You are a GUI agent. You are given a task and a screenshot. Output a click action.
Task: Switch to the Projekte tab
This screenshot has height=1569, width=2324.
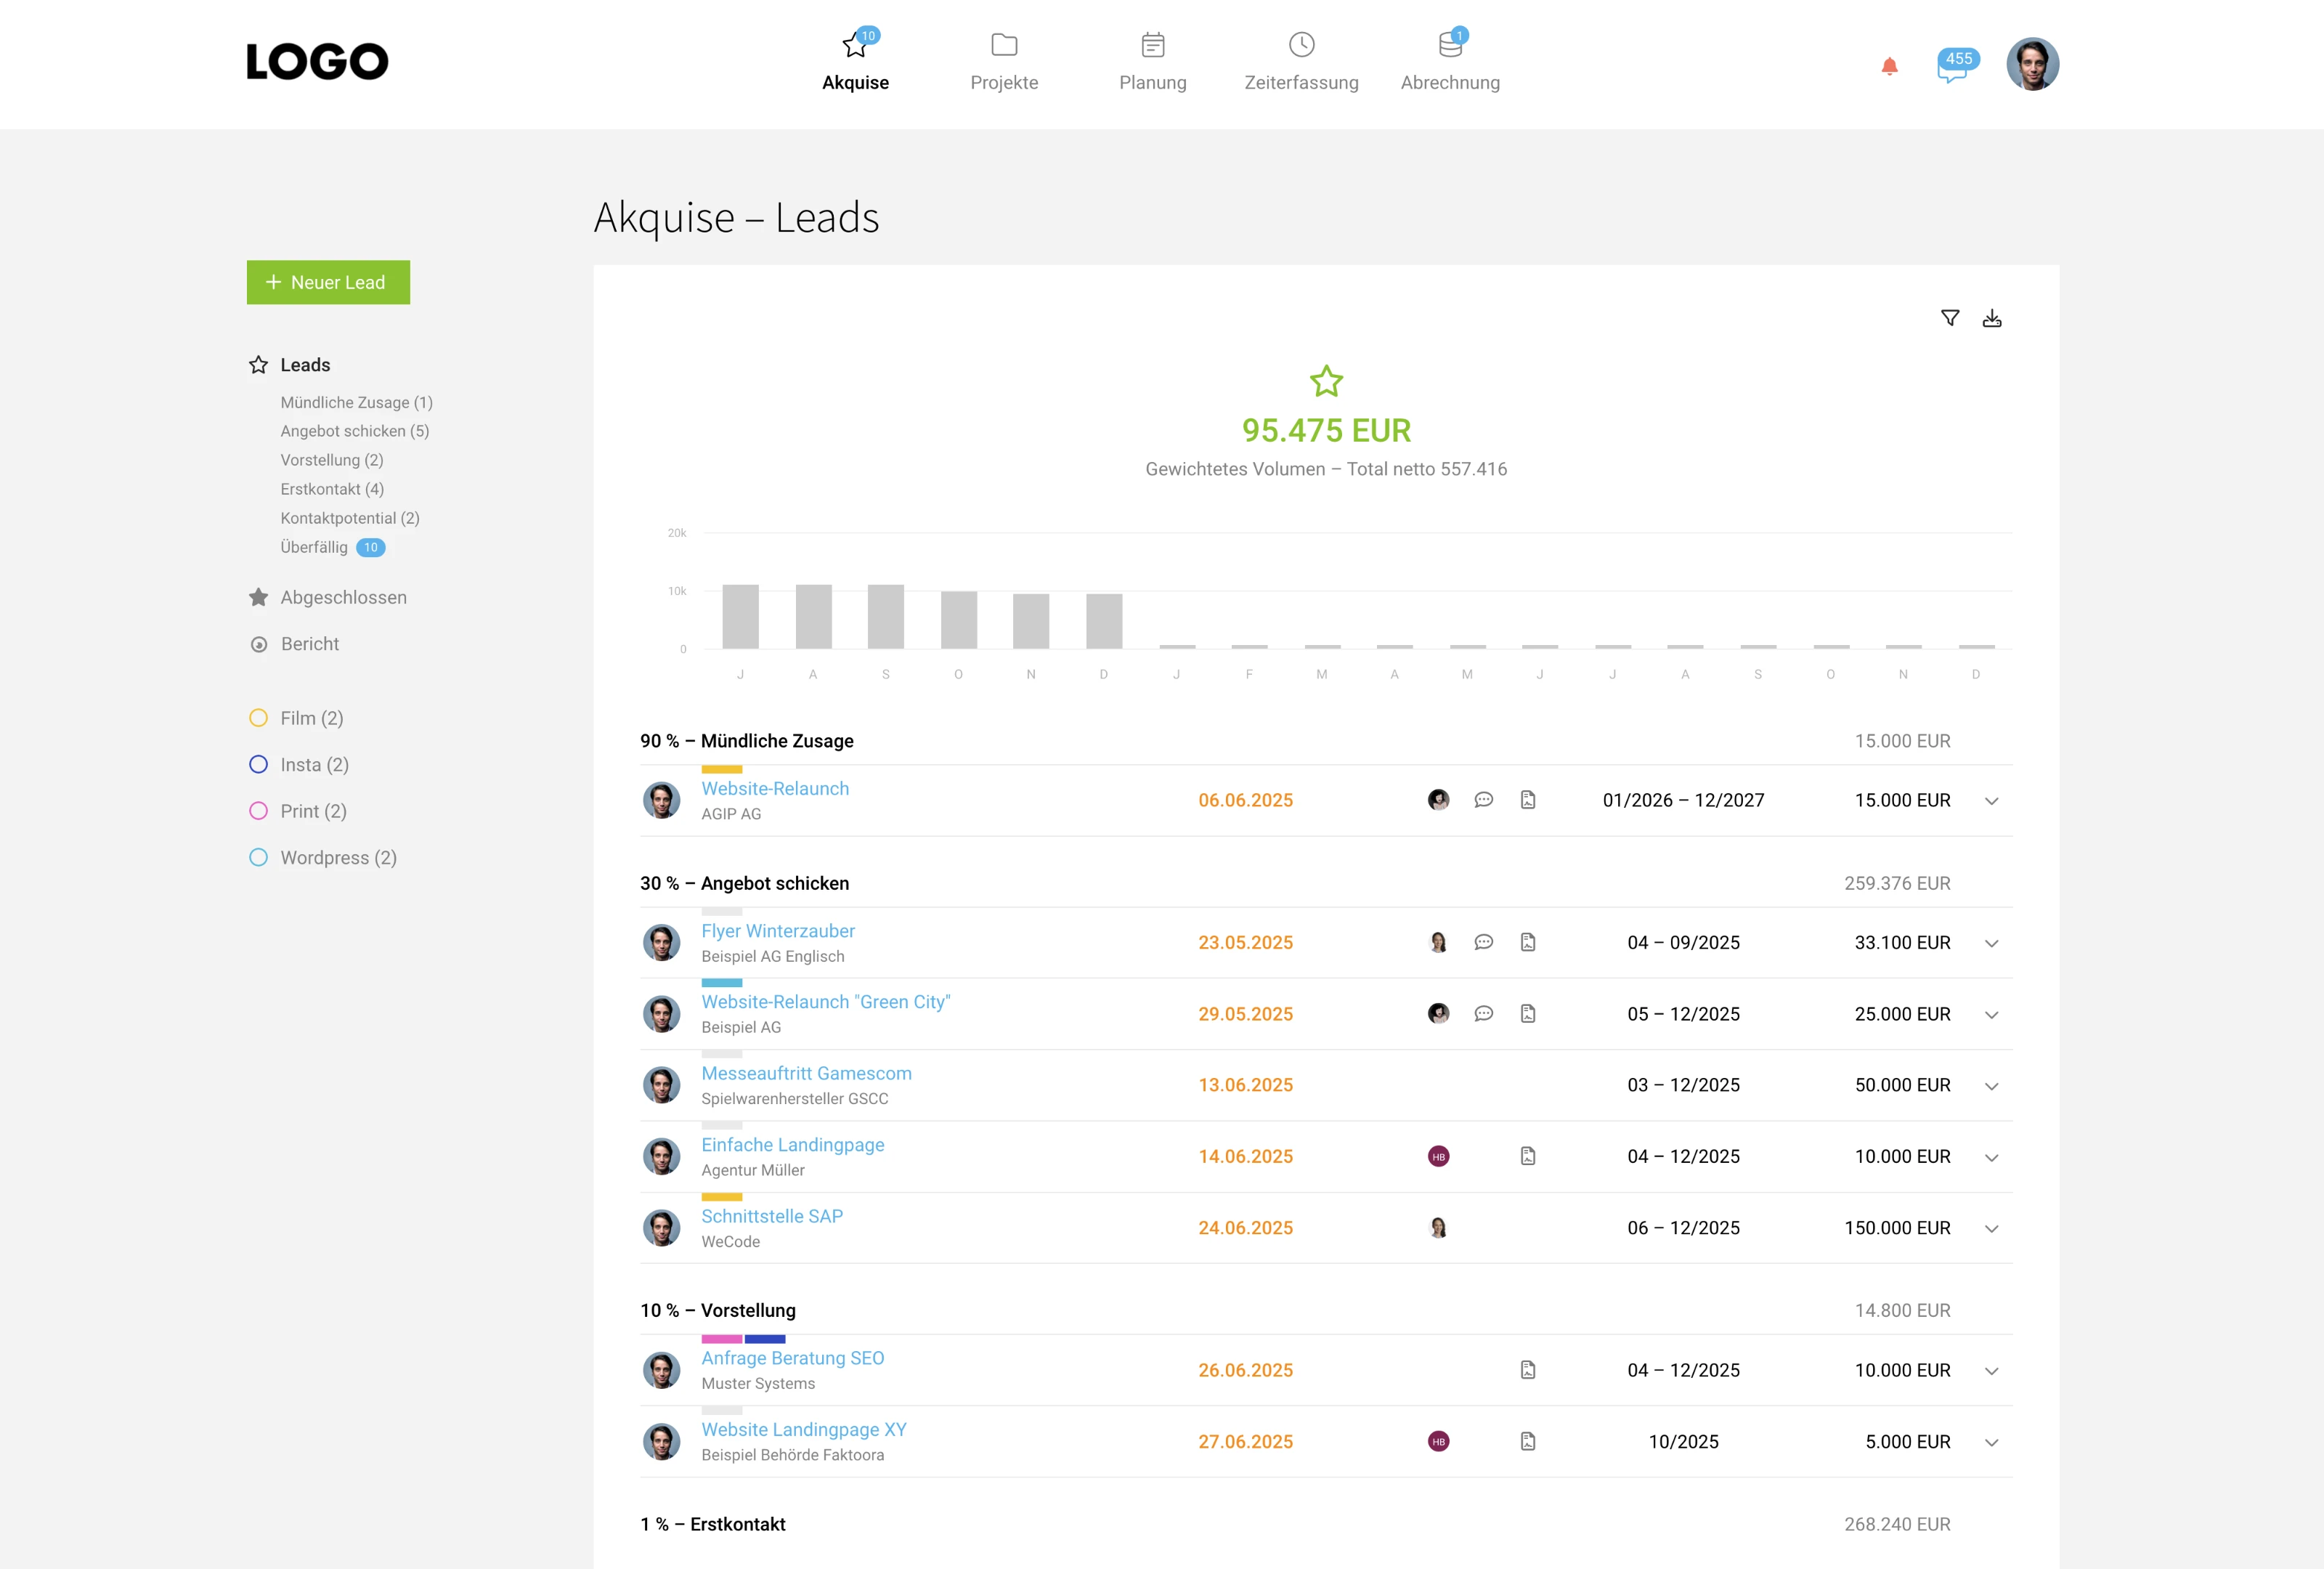click(1003, 62)
